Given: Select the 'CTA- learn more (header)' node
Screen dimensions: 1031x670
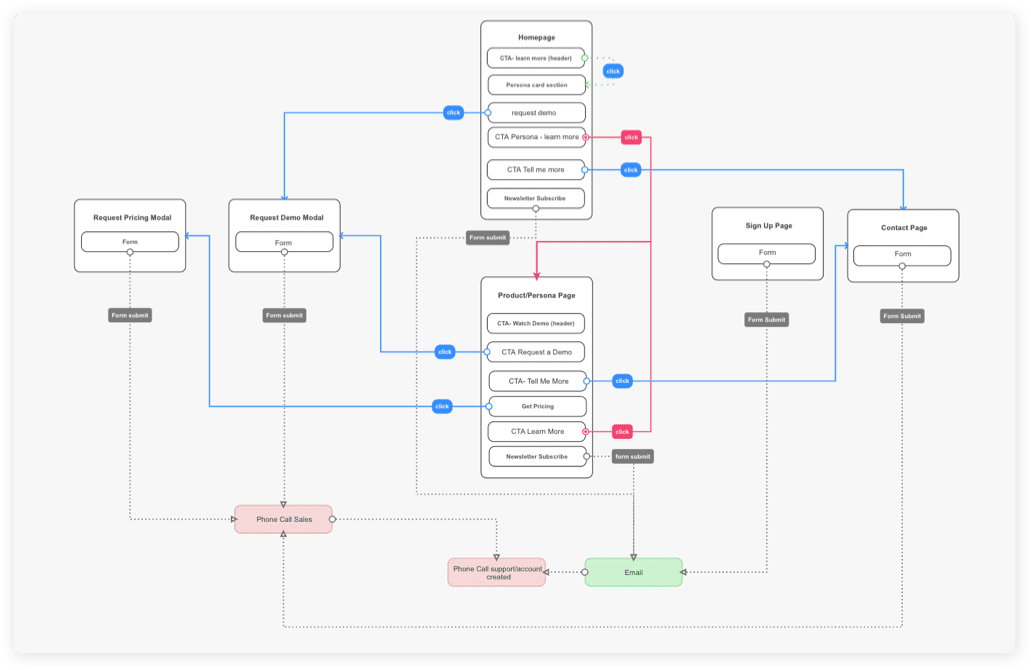Looking at the screenshot, I should point(535,58).
